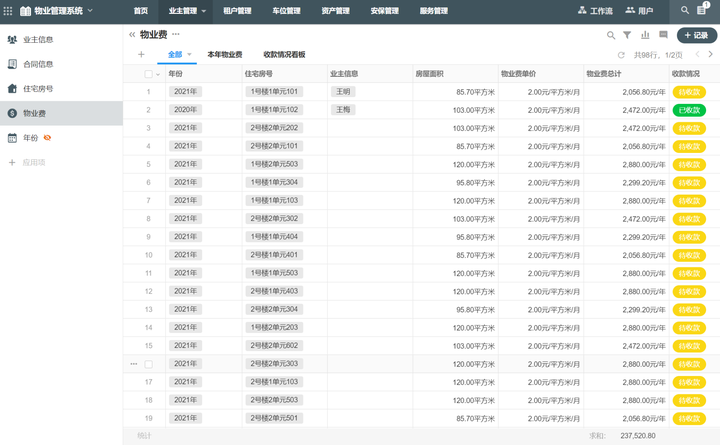Click the + 记录 add record button

tap(697, 35)
